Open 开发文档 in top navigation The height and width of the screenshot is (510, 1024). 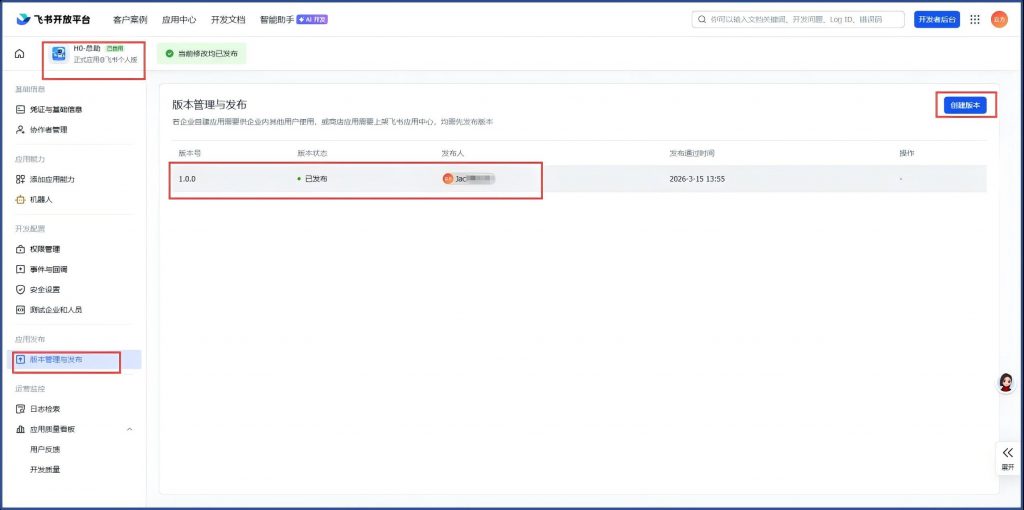click(227, 19)
